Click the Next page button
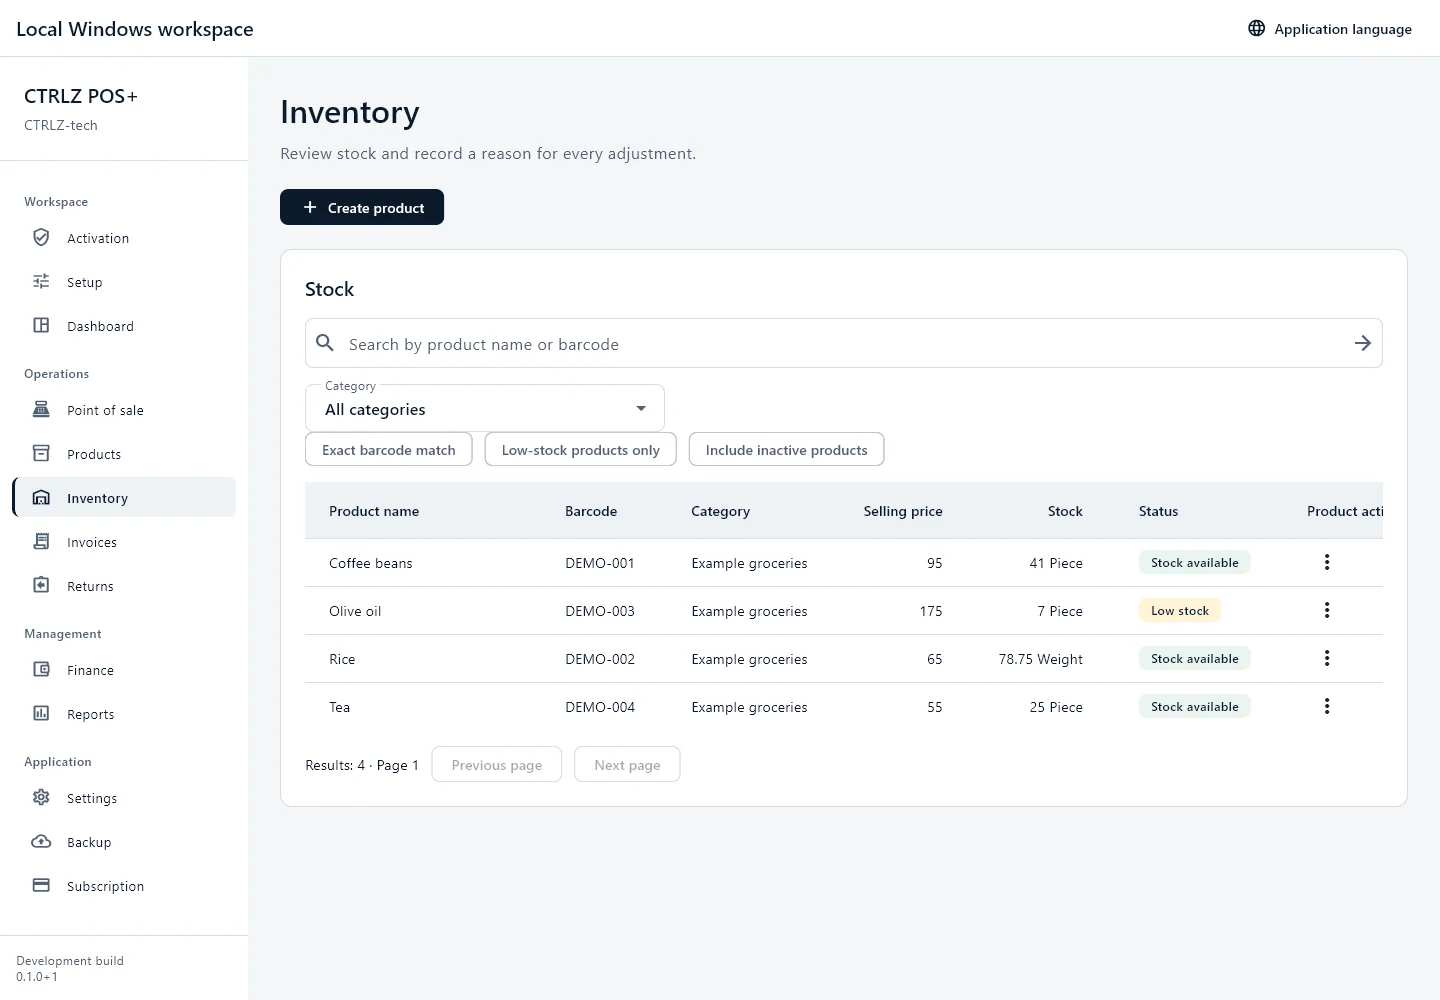 pos(627,765)
